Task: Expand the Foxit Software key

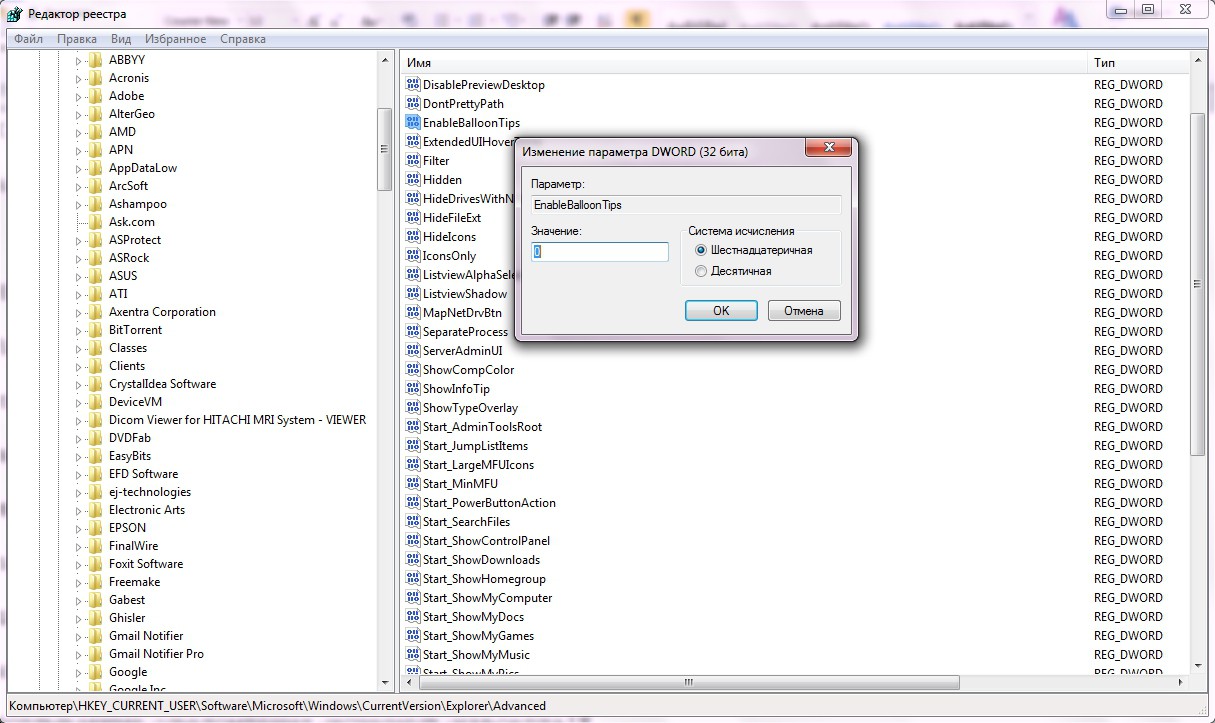Action: point(79,564)
